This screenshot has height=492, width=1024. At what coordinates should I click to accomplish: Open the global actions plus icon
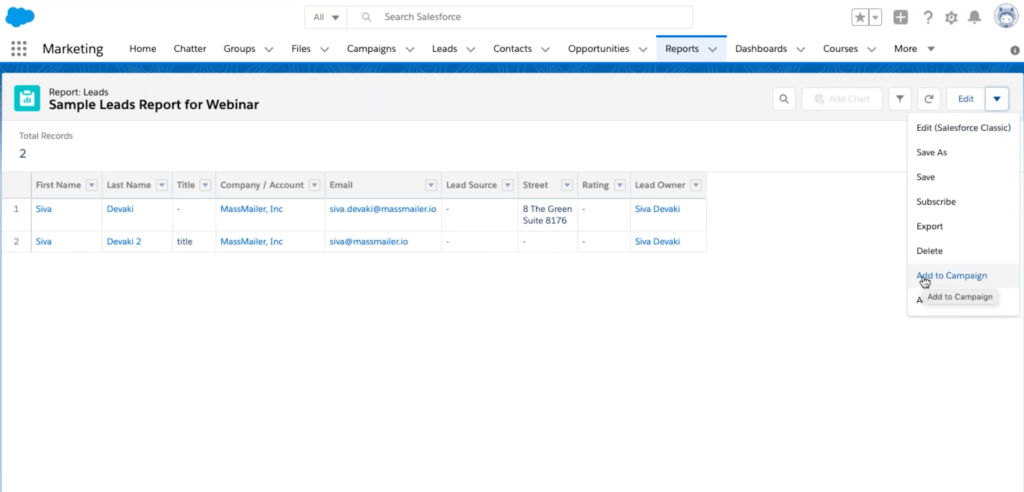click(901, 17)
